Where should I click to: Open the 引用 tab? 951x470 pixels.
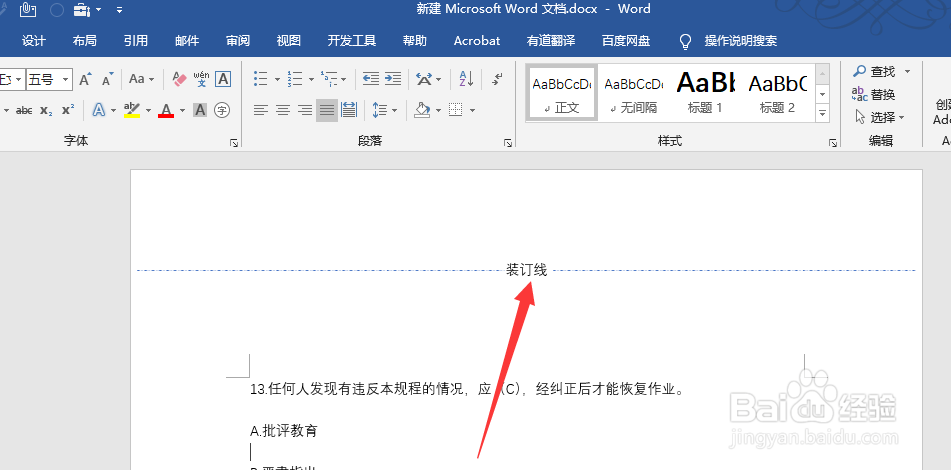136,41
